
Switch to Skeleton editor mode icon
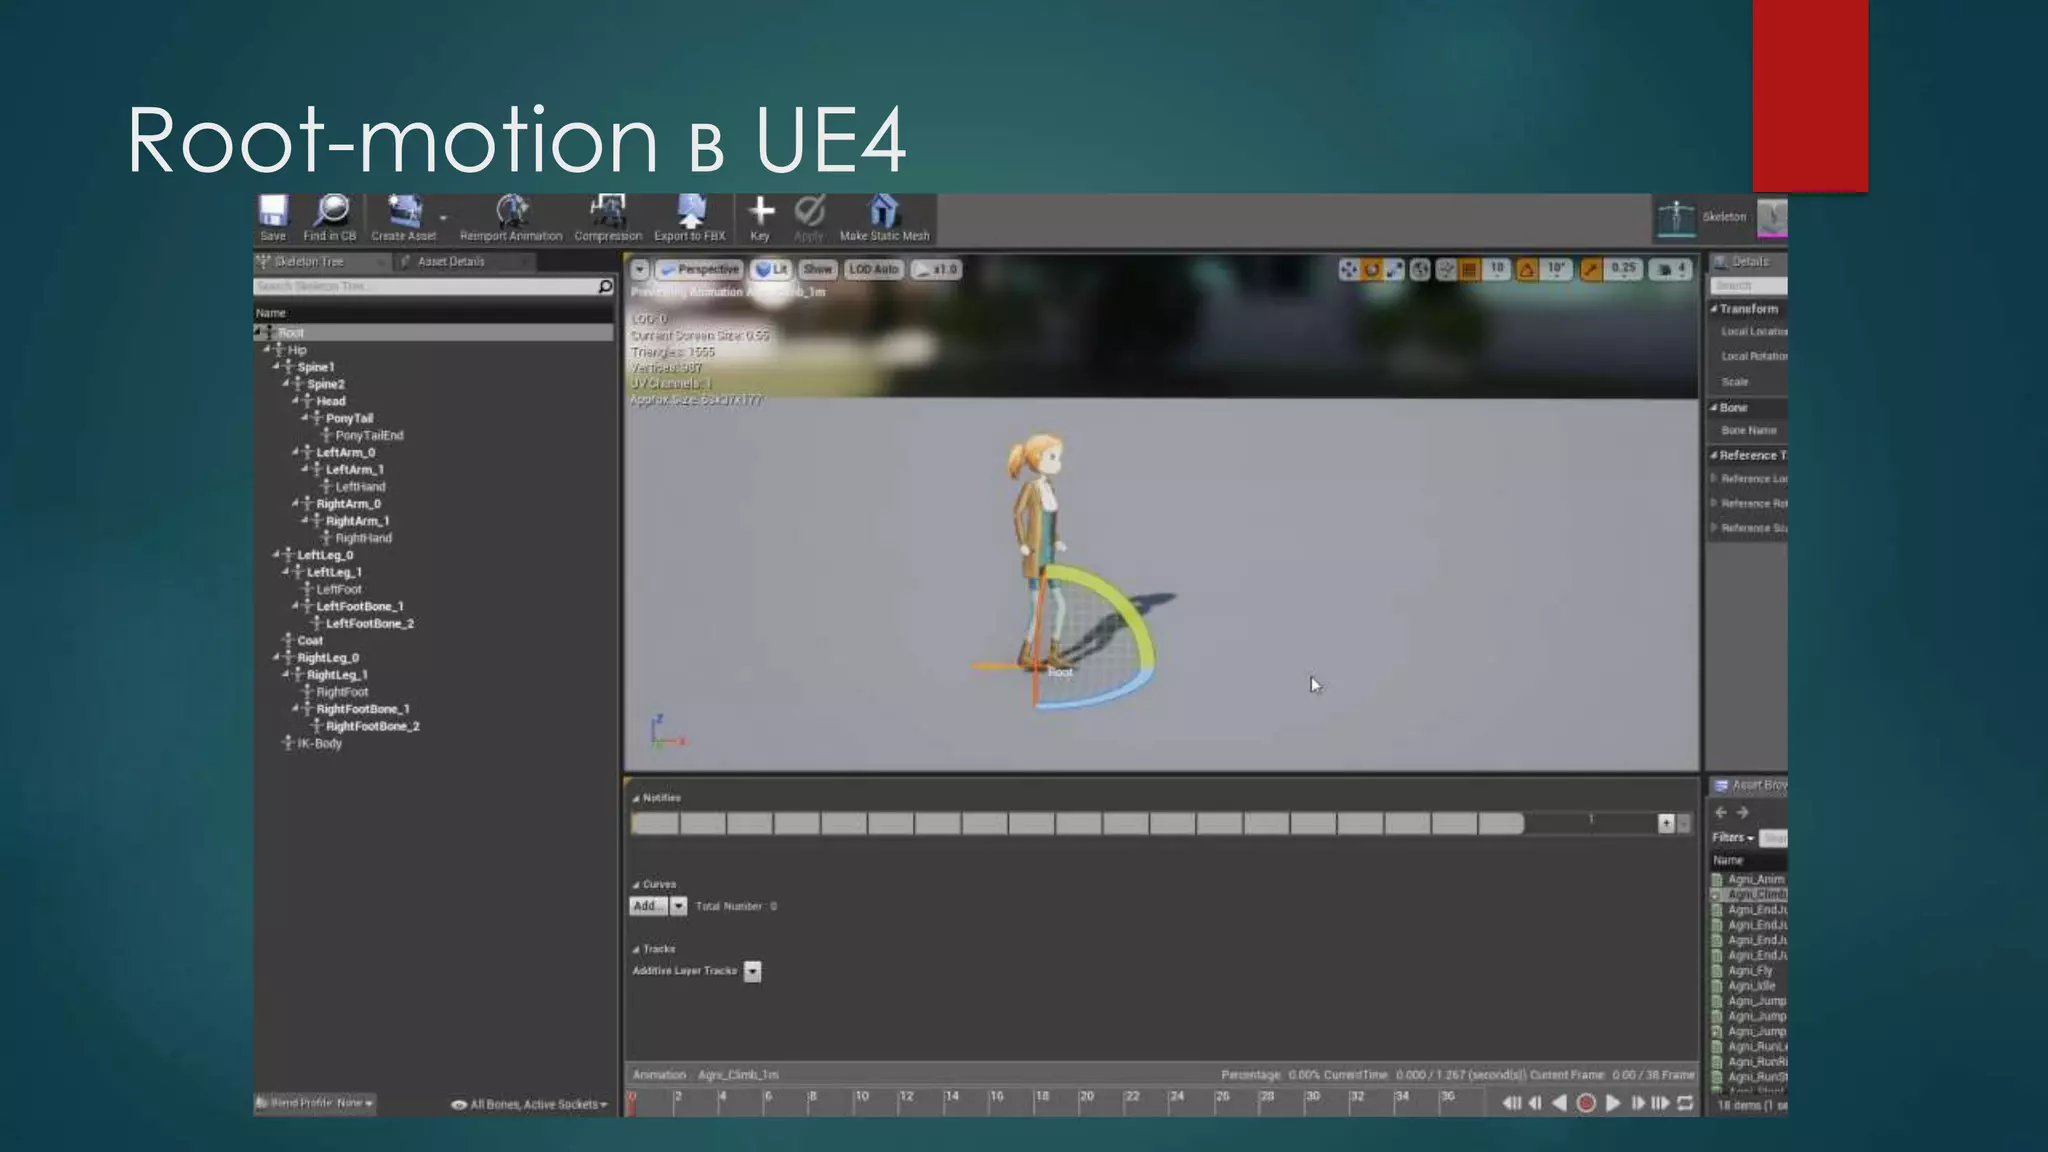point(1677,217)
